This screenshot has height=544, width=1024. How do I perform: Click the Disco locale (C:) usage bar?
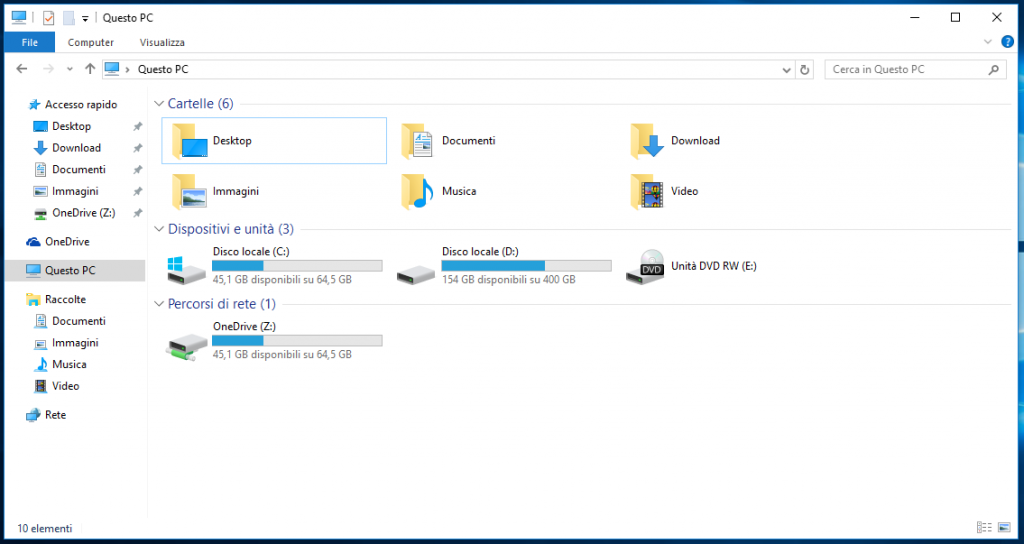click(297, 266)
